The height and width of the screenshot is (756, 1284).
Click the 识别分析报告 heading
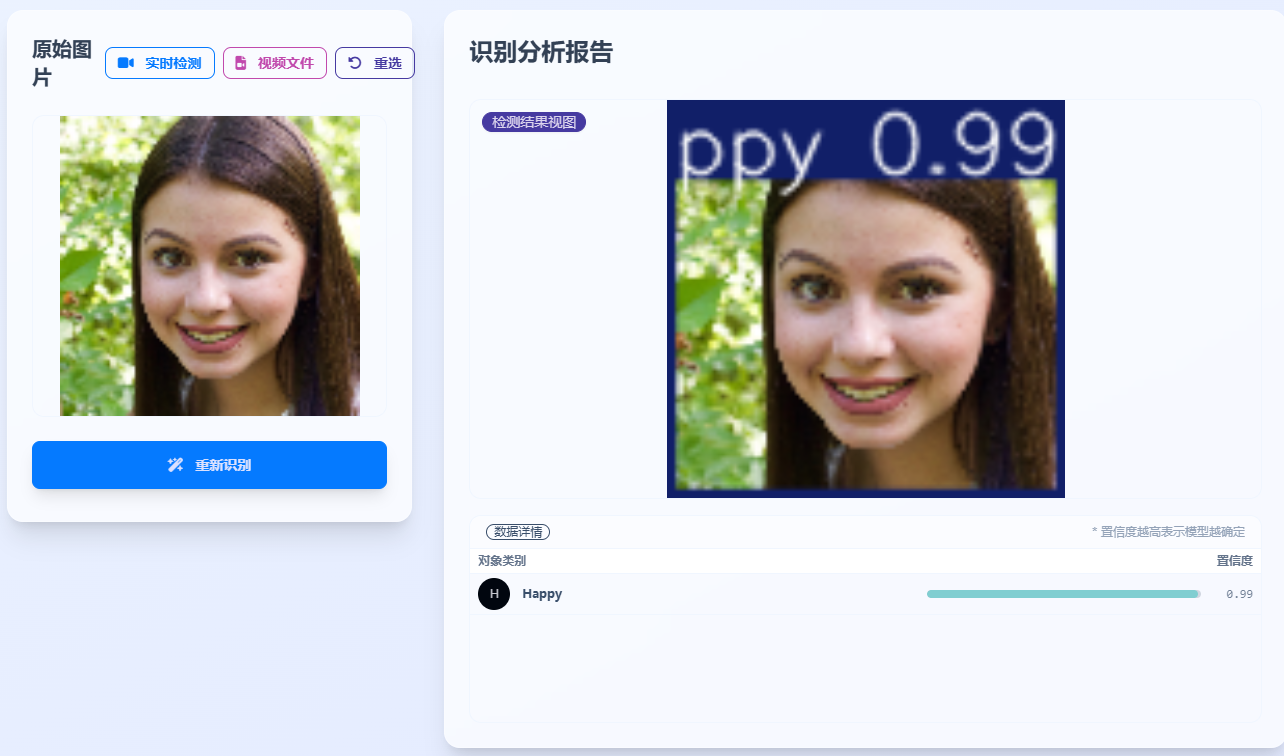point(541,53)
